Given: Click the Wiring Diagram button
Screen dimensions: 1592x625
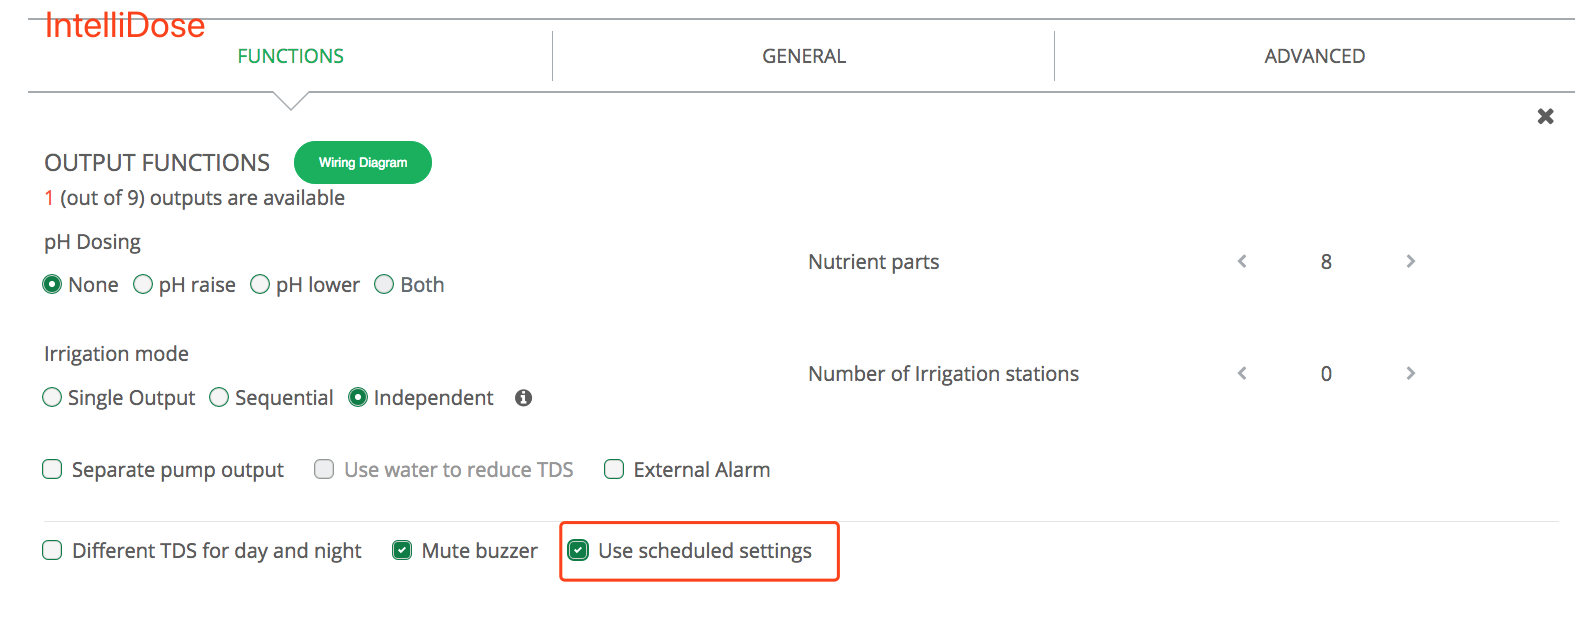Looking at the screenshot, I should pyautogui.click(x=362, y=162).
